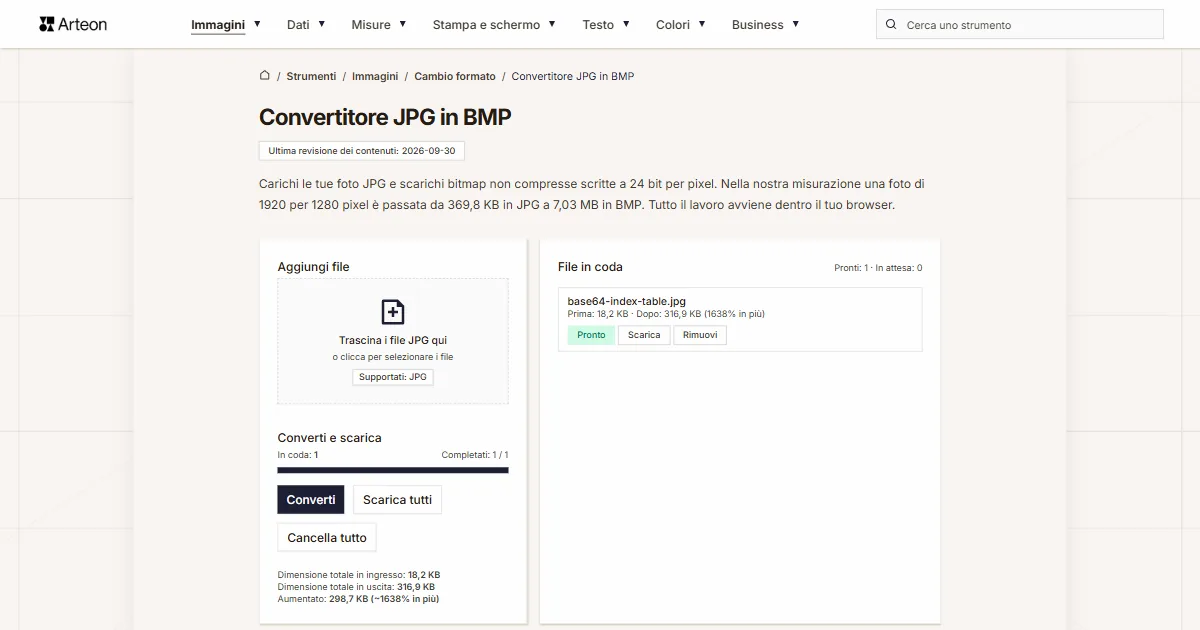Click the conversion progress bar
This screenshot has height=630, width=1200.
point(393,470)
